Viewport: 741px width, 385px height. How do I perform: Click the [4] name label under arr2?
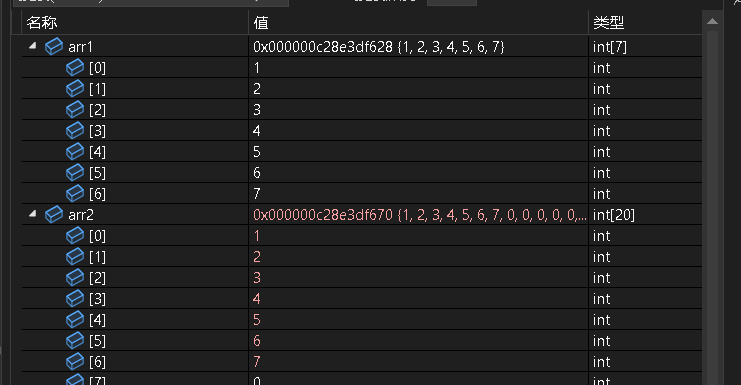coord(97,320)
